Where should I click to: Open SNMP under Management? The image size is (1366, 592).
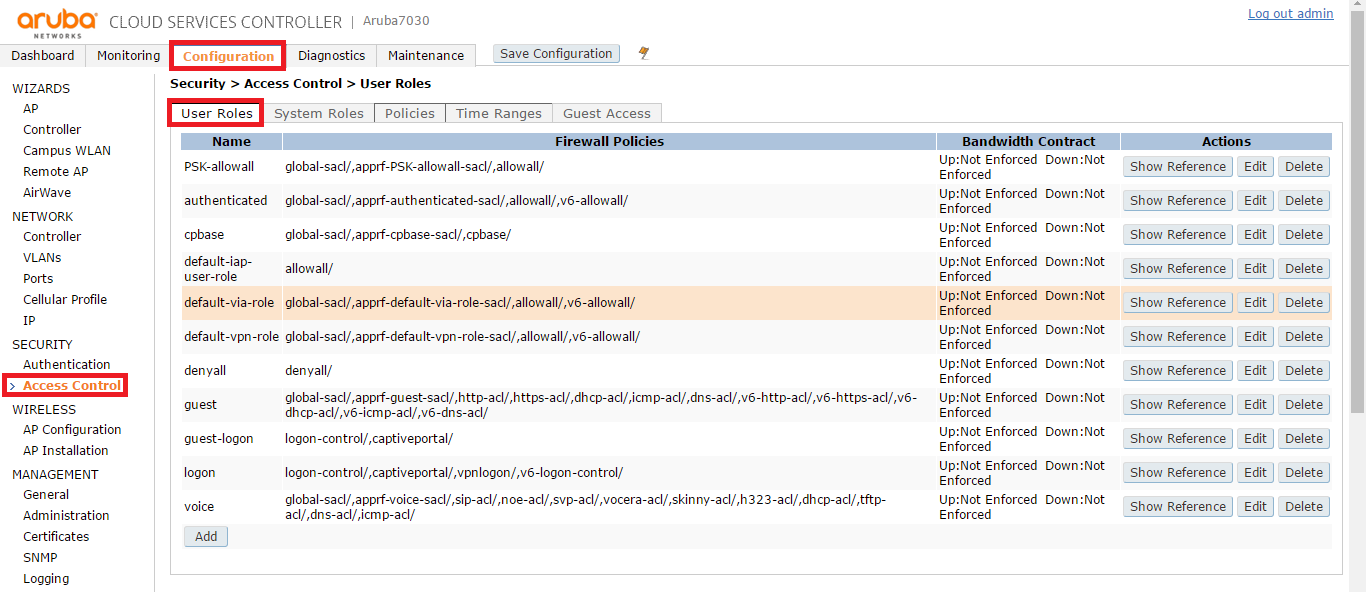pyautogui.click(x=40, y=557)
